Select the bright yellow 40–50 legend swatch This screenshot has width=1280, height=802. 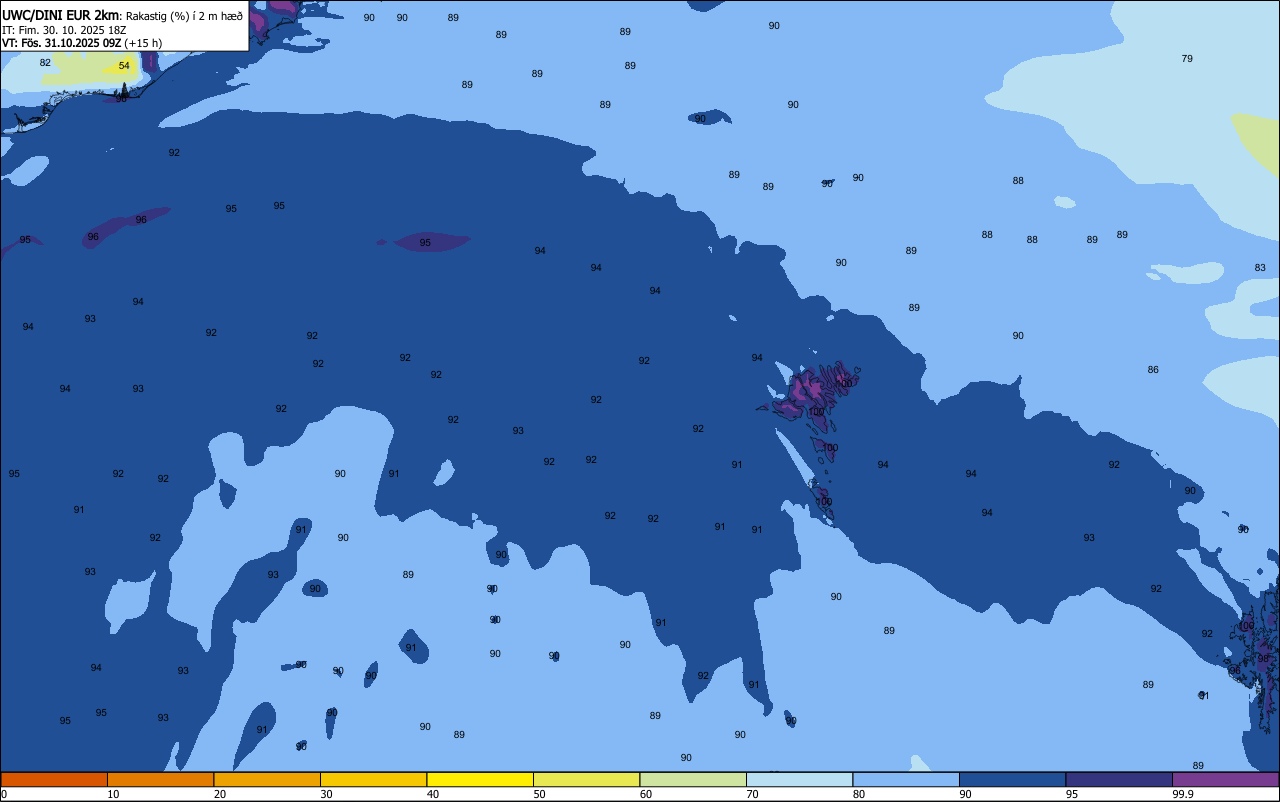point(480,779)
